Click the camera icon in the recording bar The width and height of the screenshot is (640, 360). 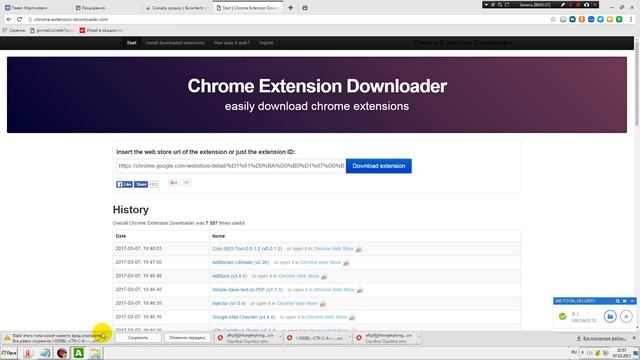(x=587, y=4)
